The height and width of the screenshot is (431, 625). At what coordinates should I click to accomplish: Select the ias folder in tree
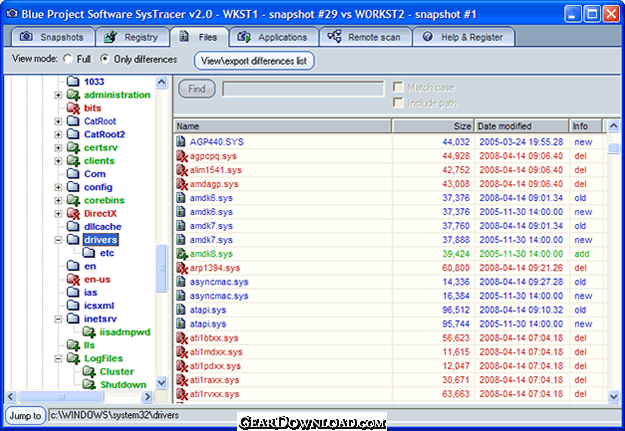[90, 292]
